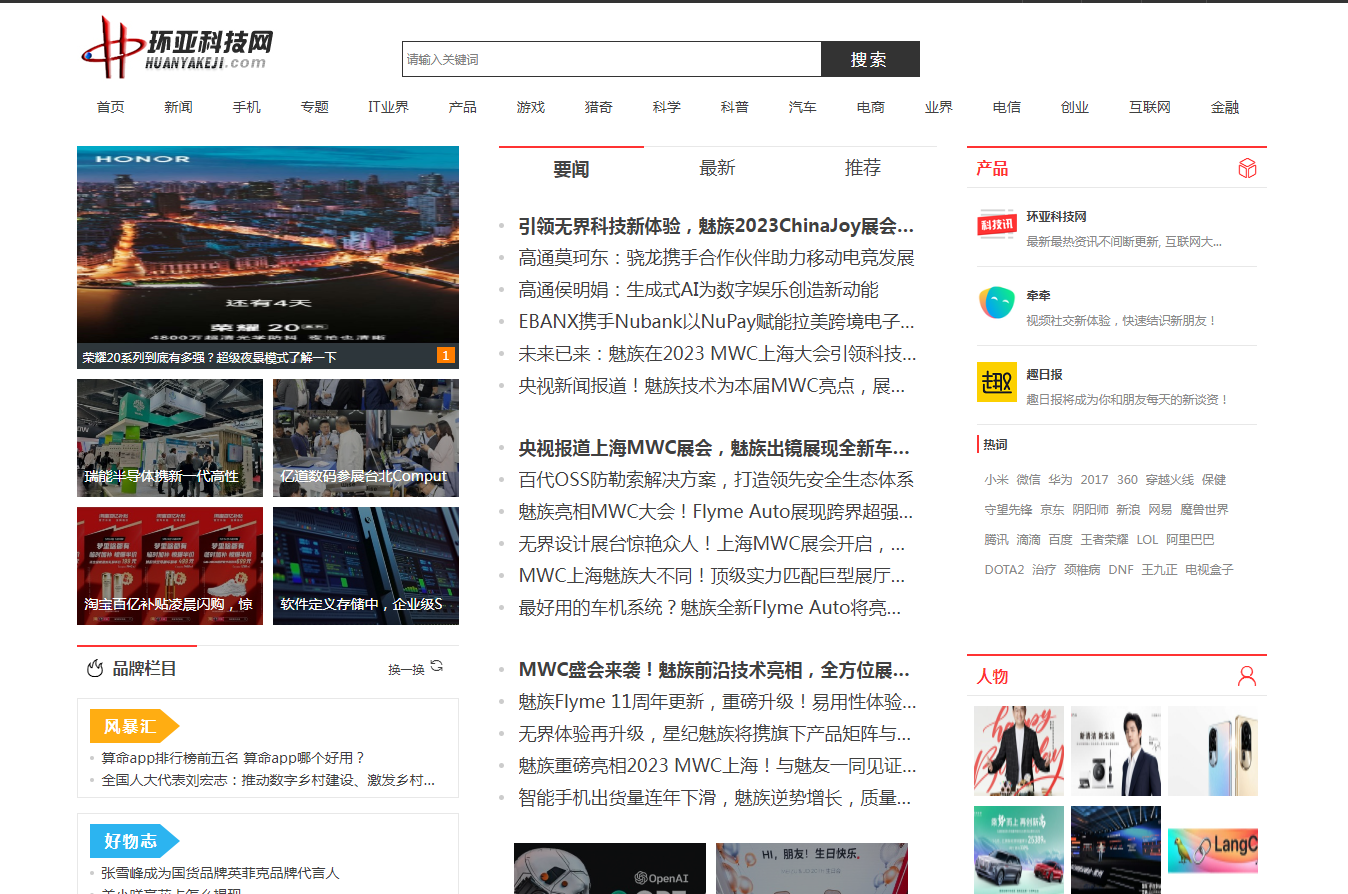Open 全国人大代表刘宏志 link
Image resolution: width=1348 pixels, height=894 pixels.
pos(268,780)
